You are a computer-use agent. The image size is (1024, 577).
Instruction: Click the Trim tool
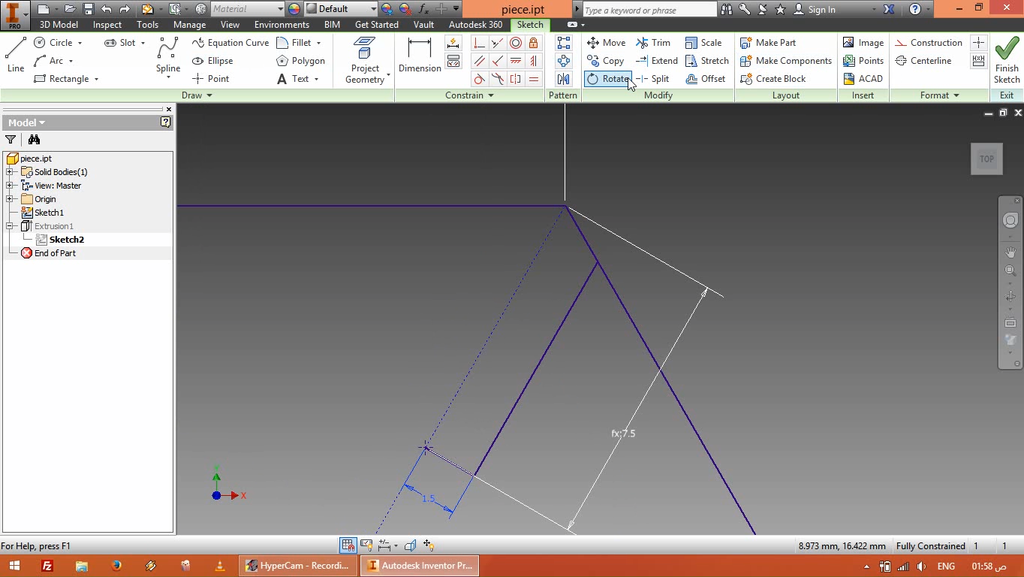(x=653, y=42)
